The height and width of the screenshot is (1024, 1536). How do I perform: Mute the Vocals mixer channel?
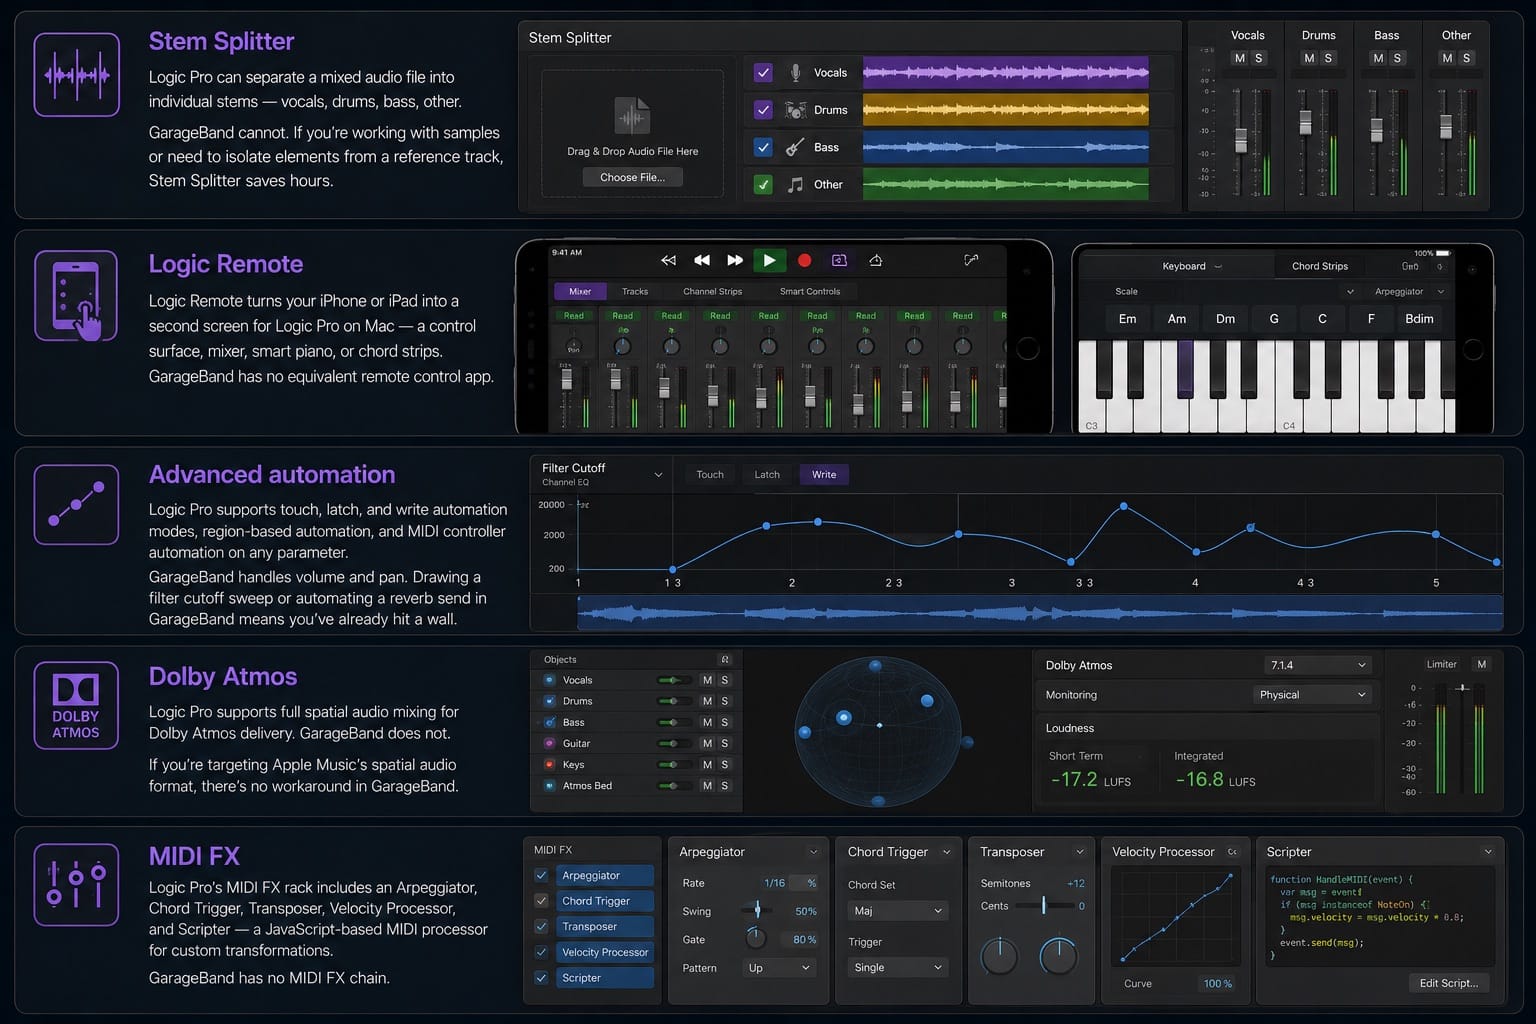click(x=1239, y=58)
